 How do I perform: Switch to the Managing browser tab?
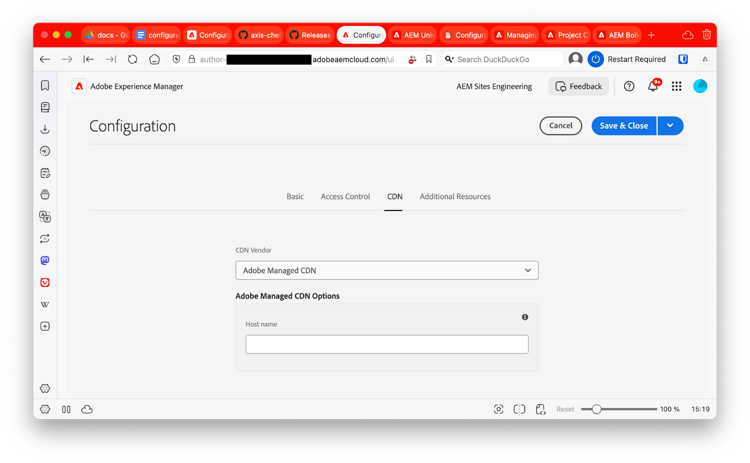(x=515, y=35)
